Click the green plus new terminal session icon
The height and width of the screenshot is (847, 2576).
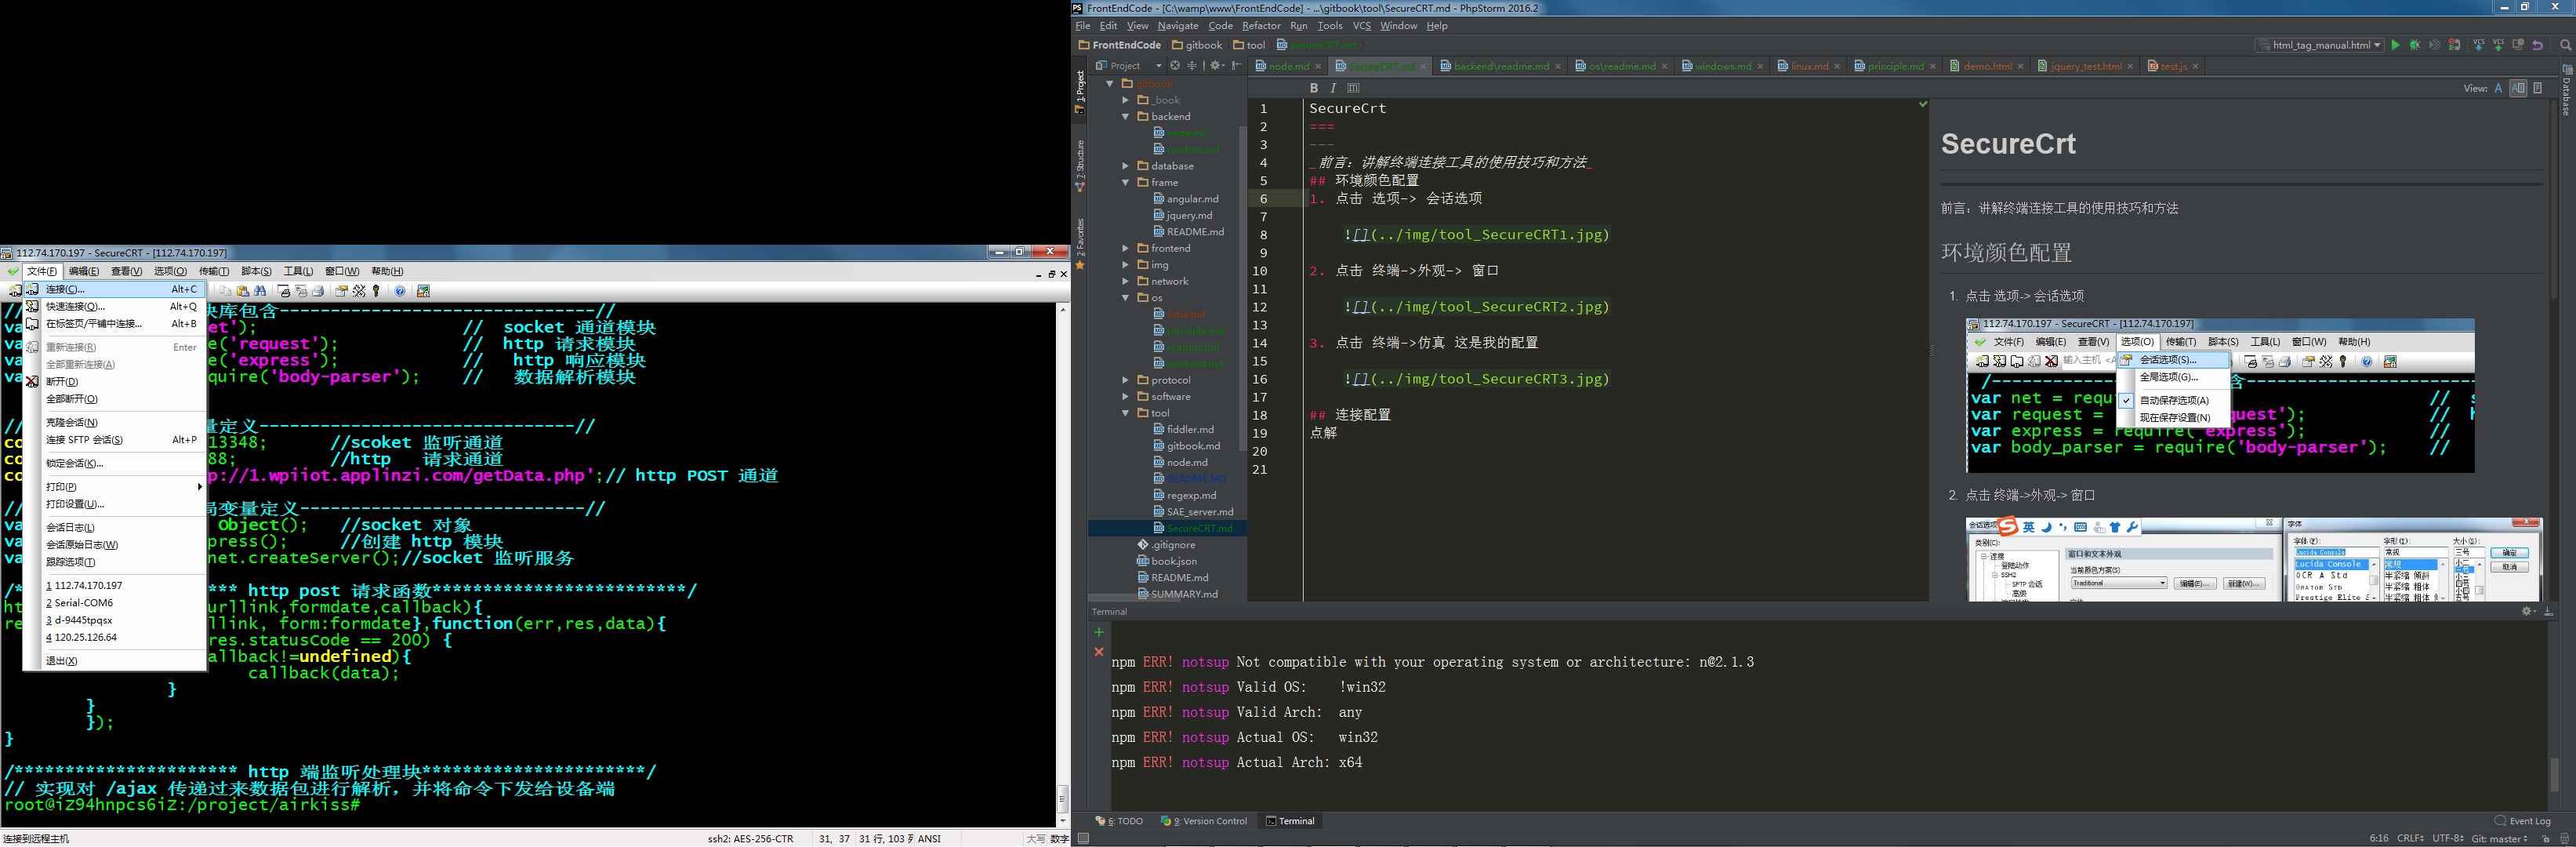[1099, 632]
